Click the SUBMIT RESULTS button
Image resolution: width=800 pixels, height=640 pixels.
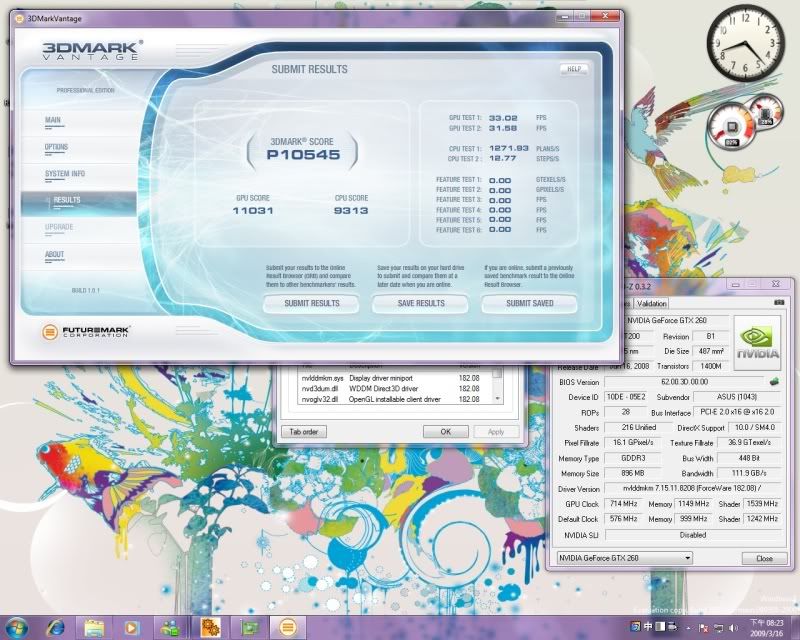[x=311, y=303]
